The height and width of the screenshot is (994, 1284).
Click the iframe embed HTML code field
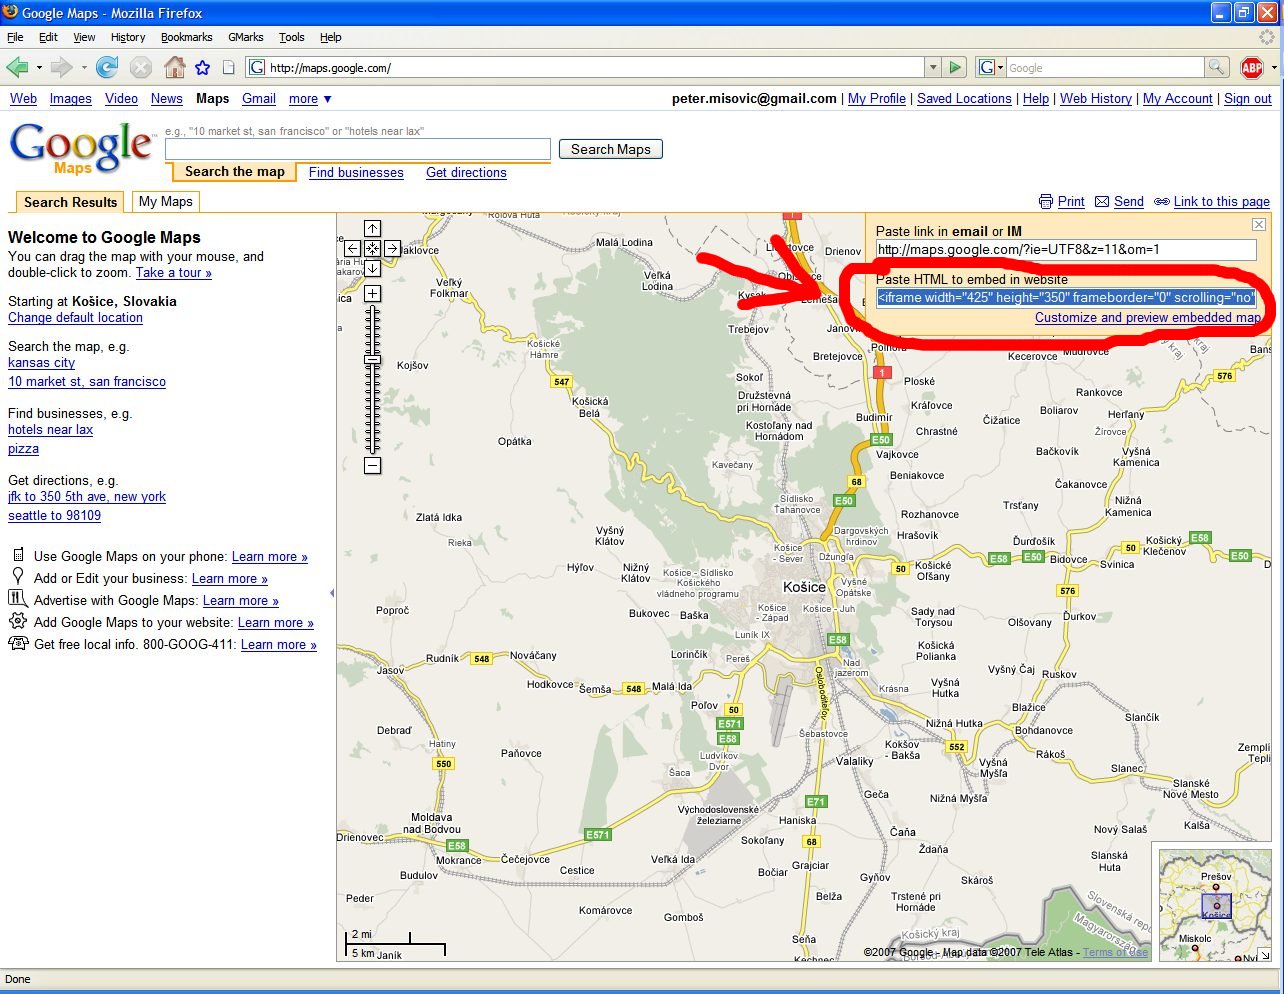1066,297
